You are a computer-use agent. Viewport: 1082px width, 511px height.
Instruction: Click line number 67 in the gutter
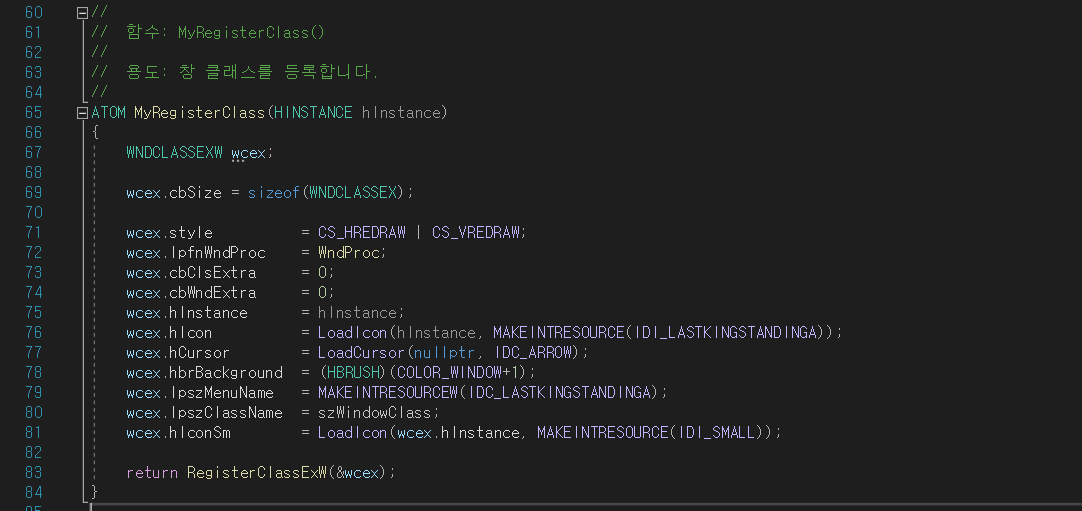click(x=33, y=152)
